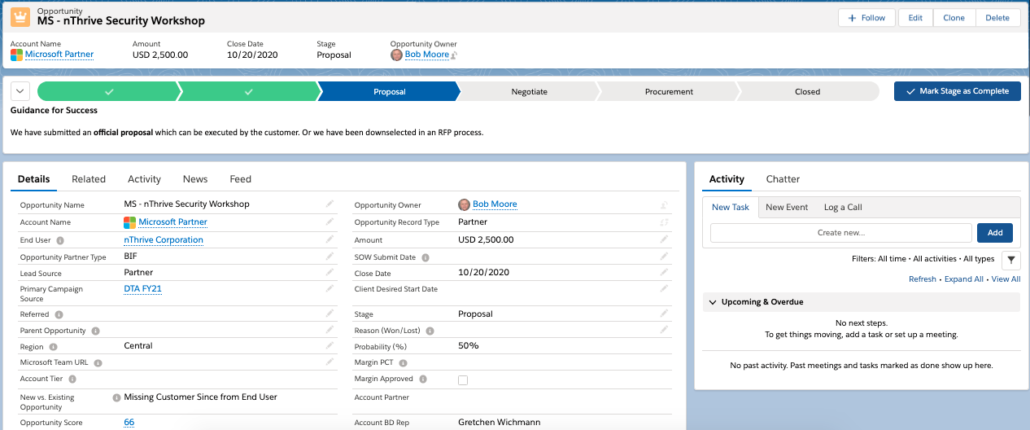
Task: Click pencil icon on Amount row
Action: tap(664, 240)
